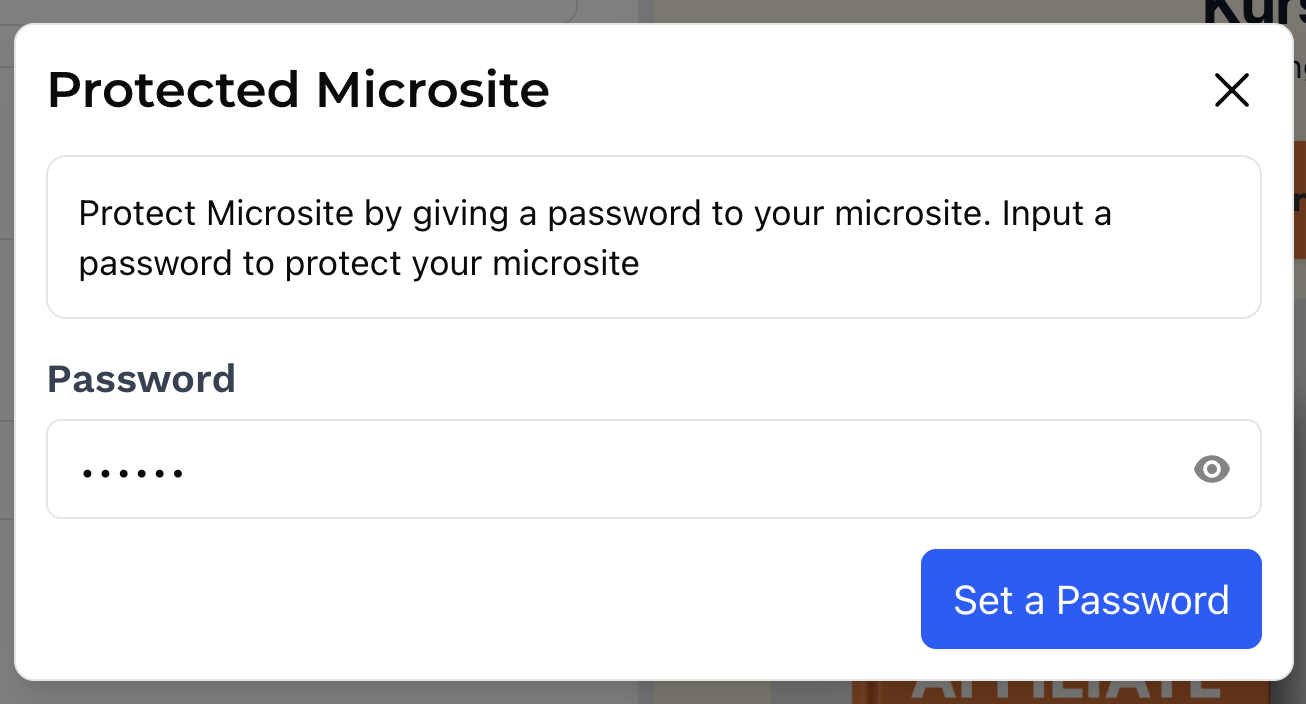Screen dimensions: 1306x704
Task: Click the Password field label
Action: (141, 379)
